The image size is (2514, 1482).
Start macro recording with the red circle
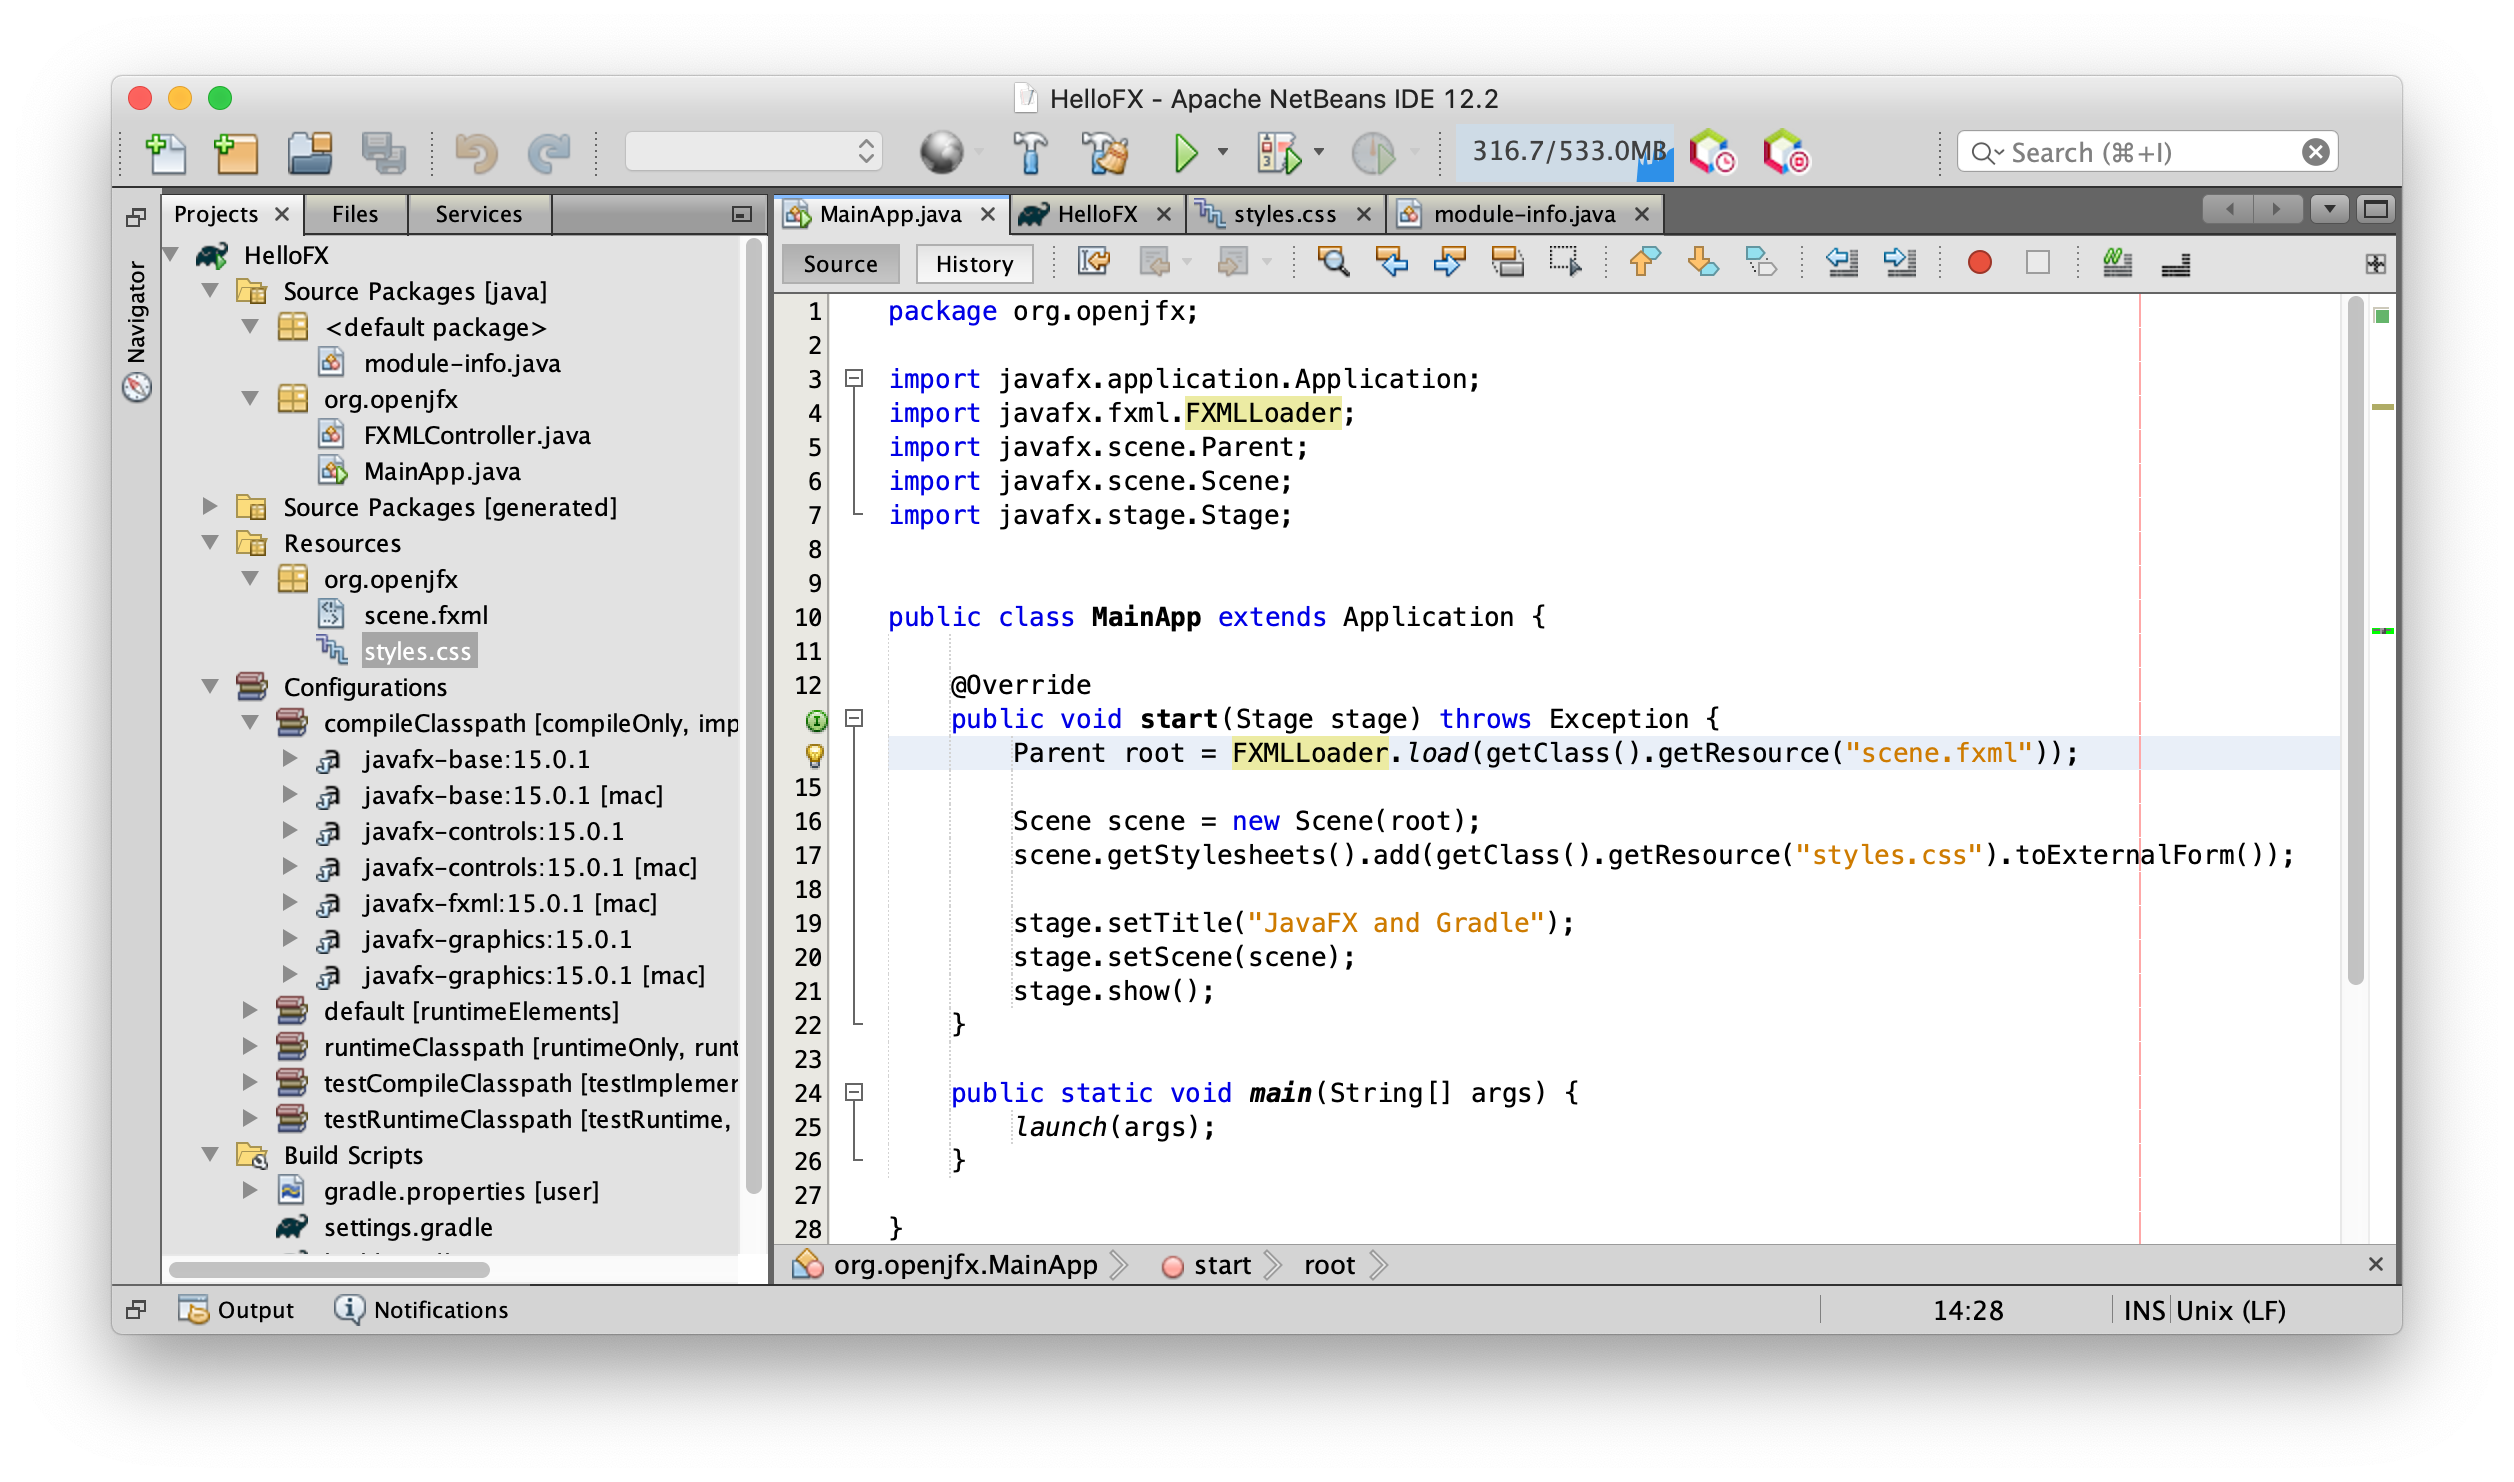coord(1979,263)
